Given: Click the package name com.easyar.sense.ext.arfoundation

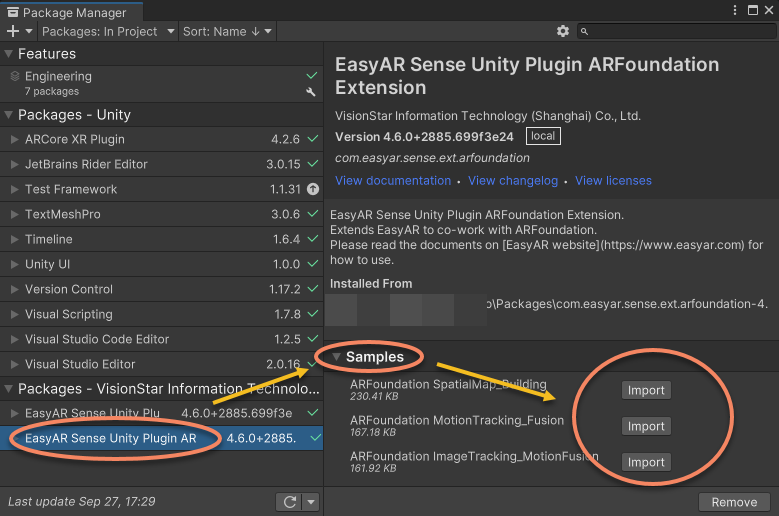Looking at the screenshot, I should tap(432, 158).
